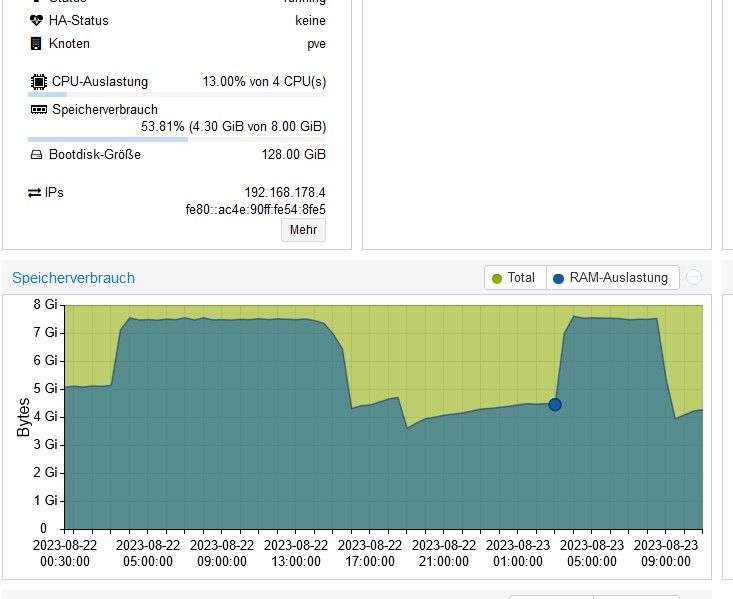Click the Knoten server building icon
The image size is (733, 599).
[x=36, y=43]
